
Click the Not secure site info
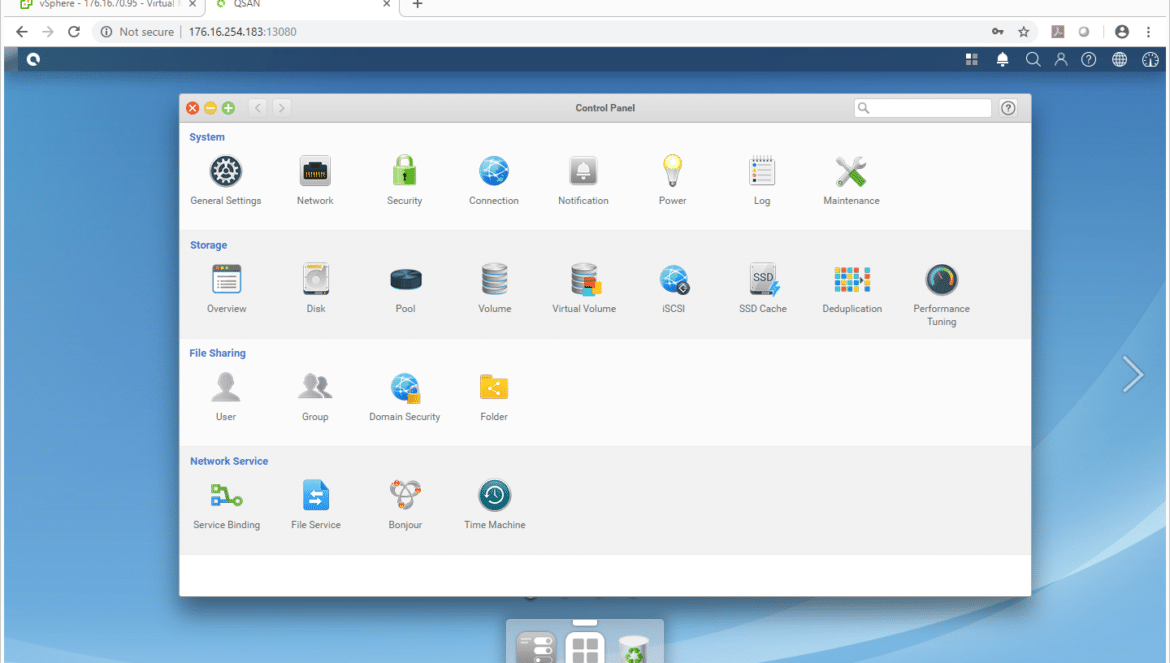137,32
